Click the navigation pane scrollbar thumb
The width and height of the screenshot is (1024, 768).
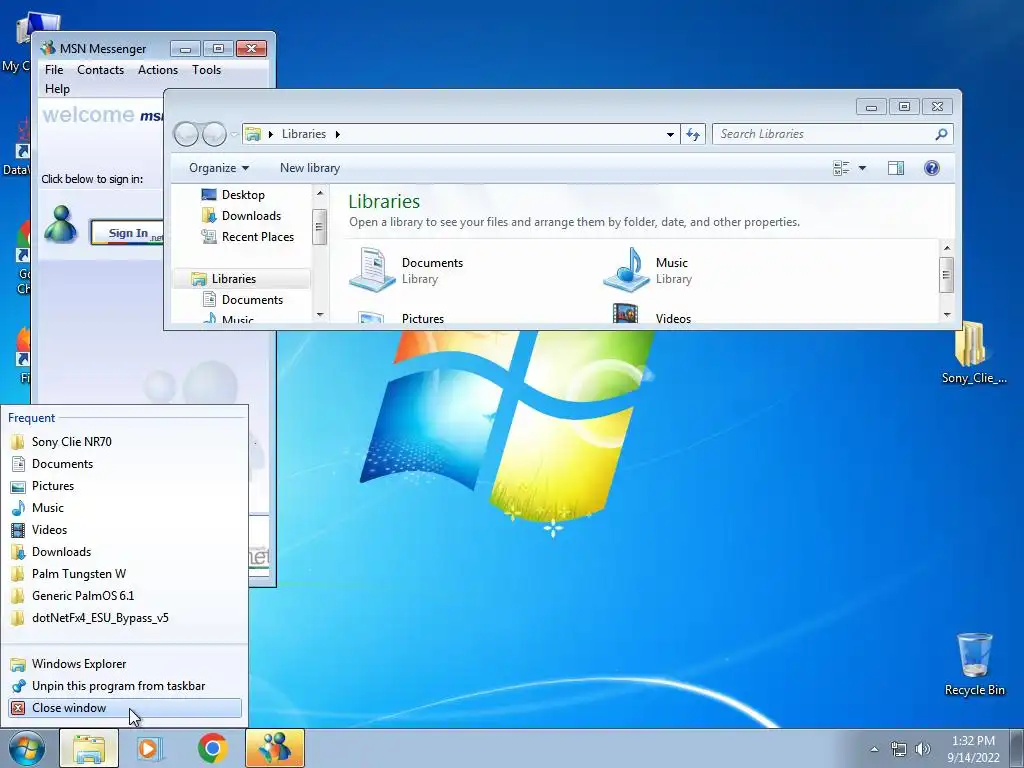(x=319, y=227)
